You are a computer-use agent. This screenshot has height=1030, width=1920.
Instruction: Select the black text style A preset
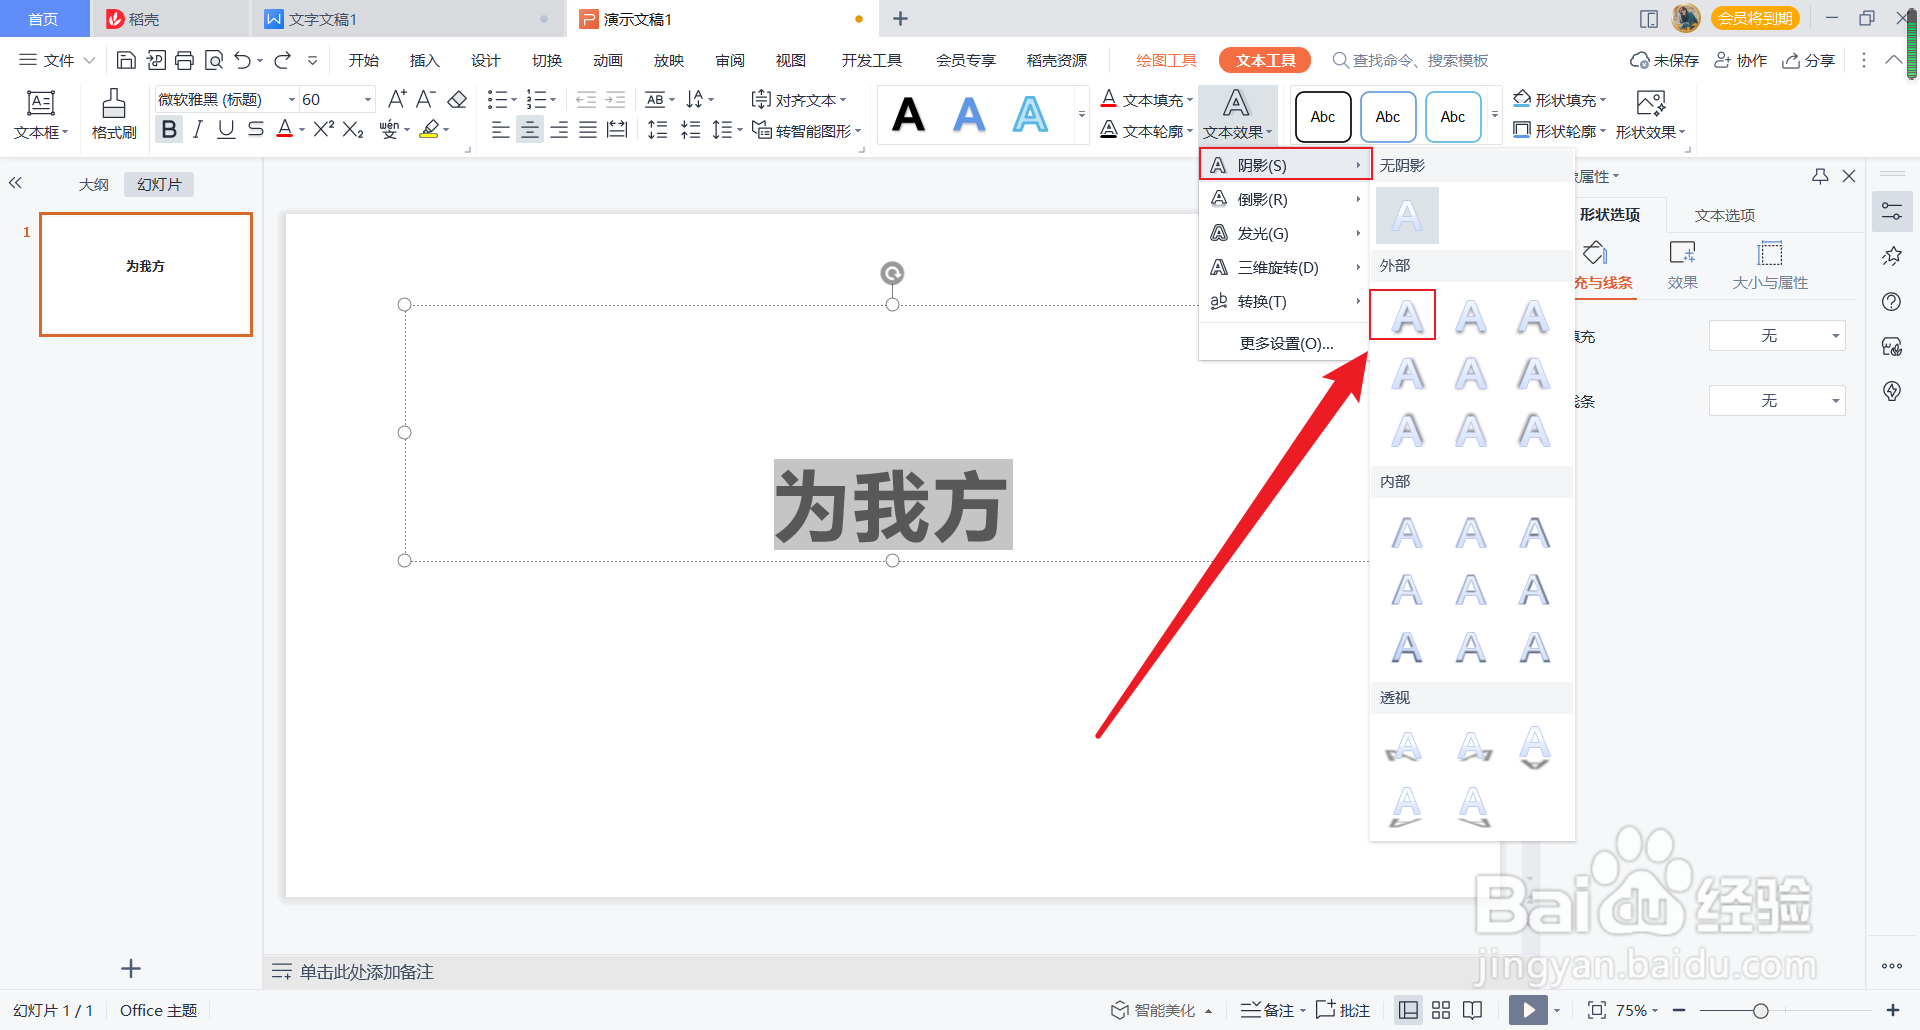908,115
